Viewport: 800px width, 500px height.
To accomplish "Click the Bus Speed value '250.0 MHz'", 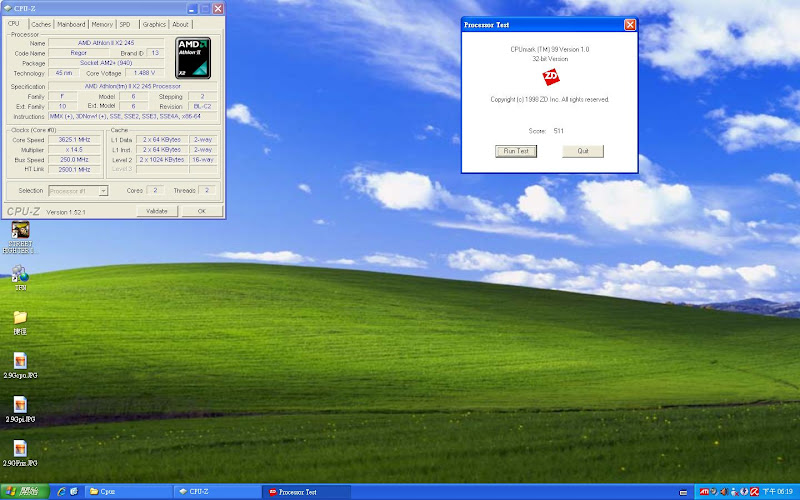I will [74, 160].
